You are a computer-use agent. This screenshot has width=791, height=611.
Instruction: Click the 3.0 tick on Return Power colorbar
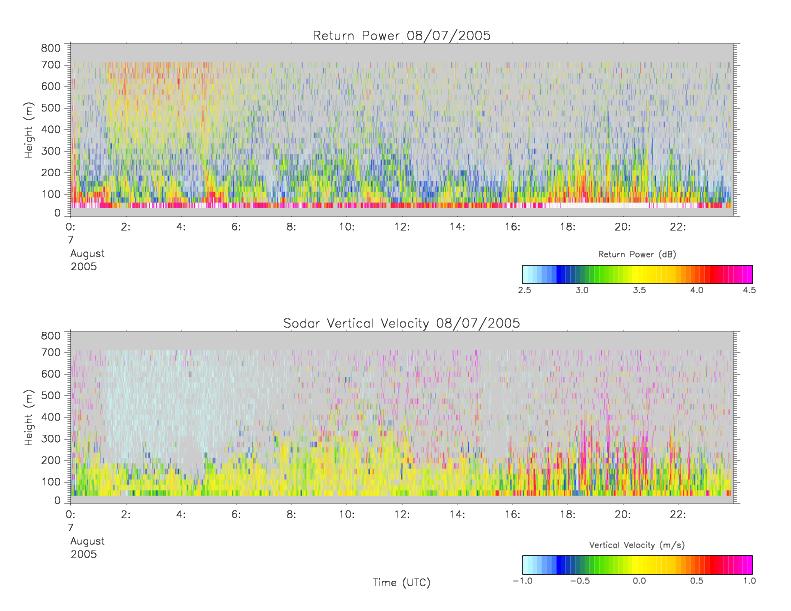[582, 290]
